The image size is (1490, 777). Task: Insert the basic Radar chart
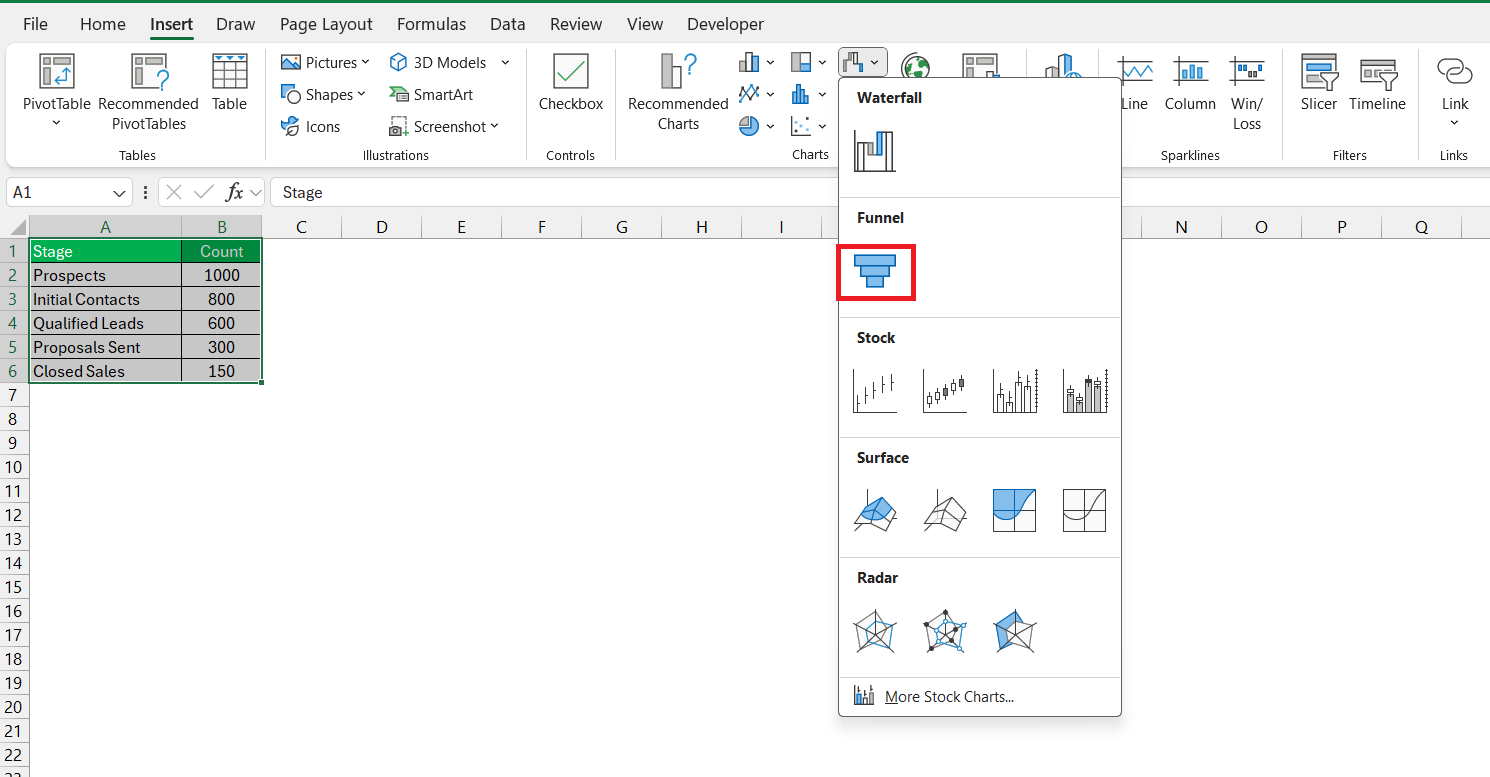pyautogui.click(x=874, y=632)
